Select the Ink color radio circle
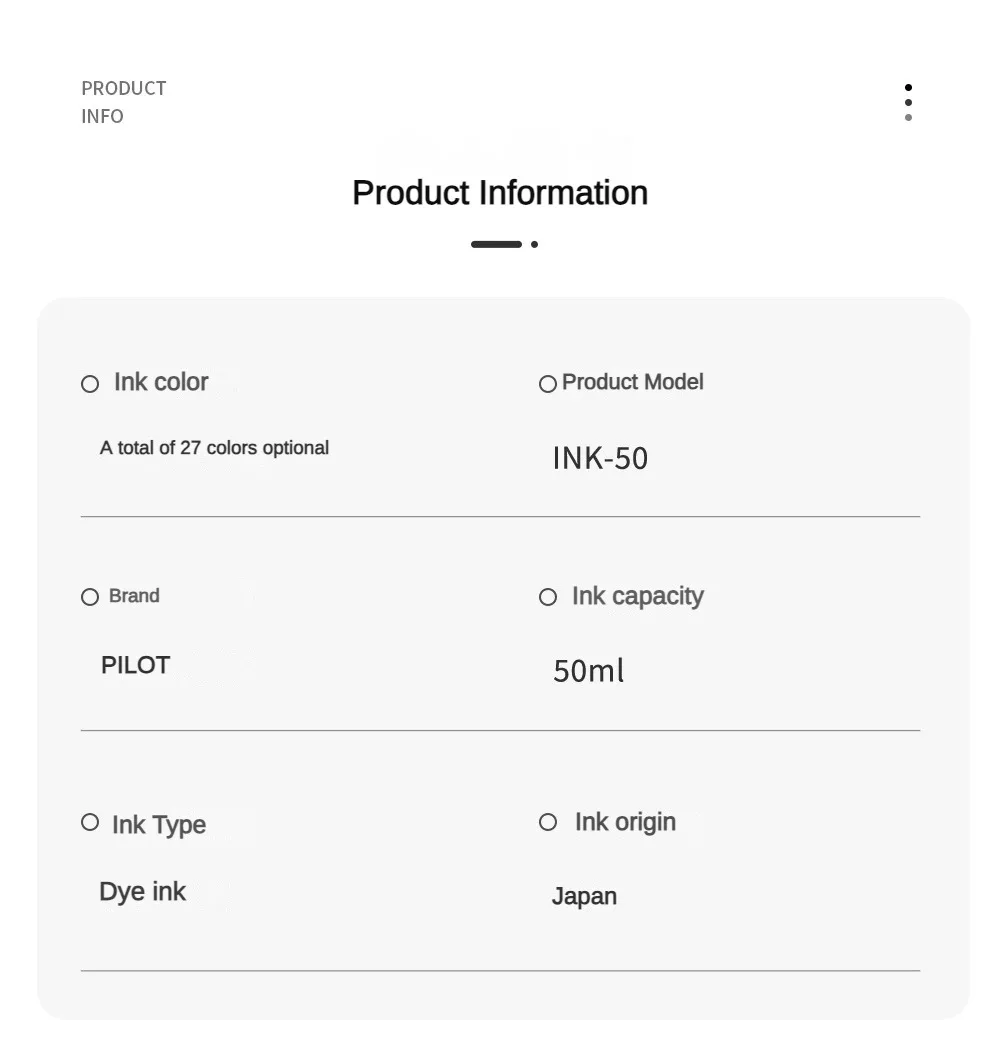1000x1055 pixels. [90, 384]
